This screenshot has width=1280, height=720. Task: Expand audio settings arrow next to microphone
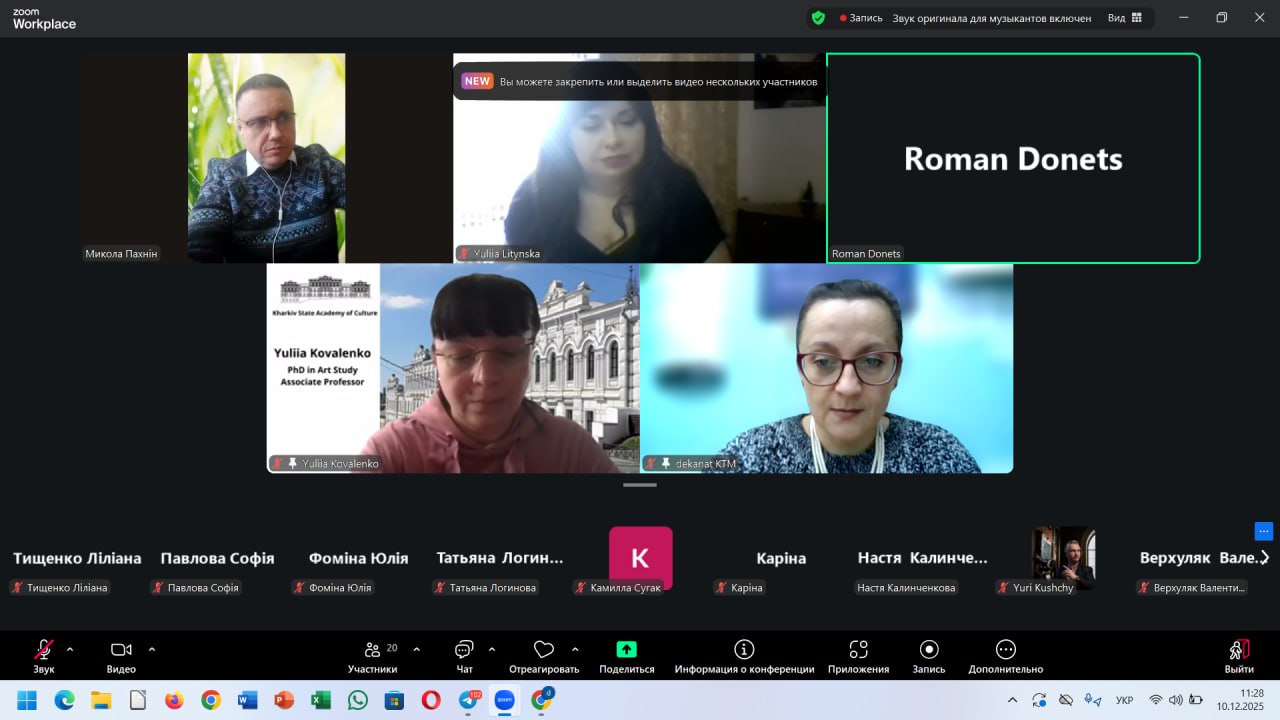pyautogui.click(x=70, y=649)
